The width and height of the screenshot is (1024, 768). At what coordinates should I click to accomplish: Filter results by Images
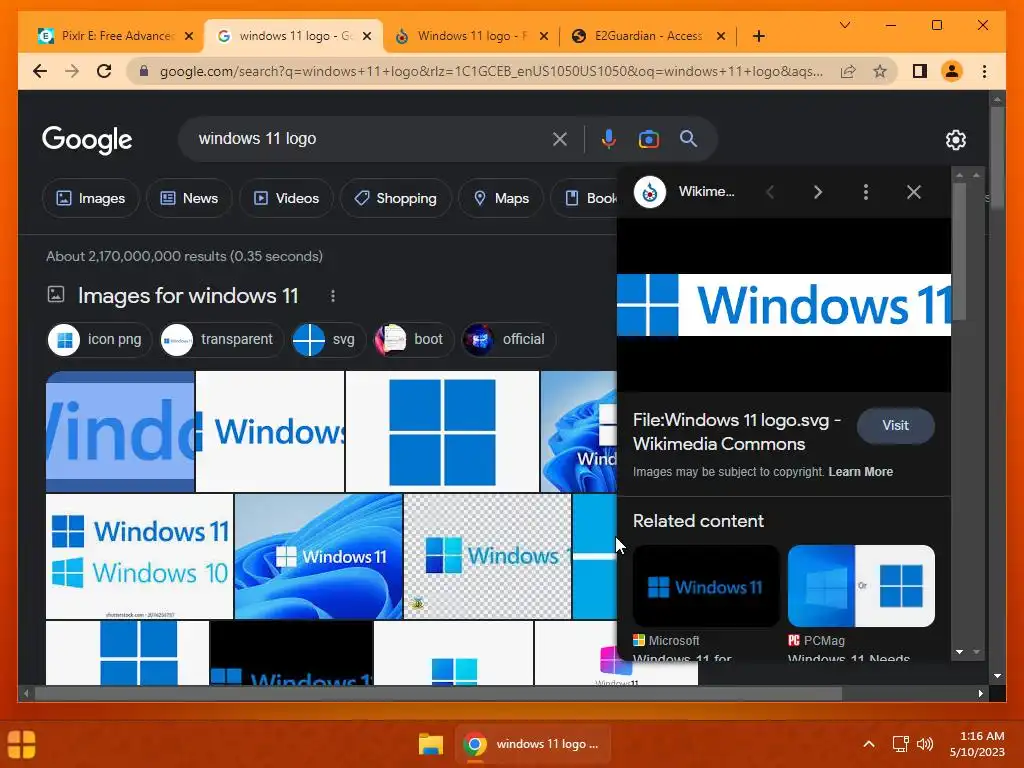pos(91,198)
